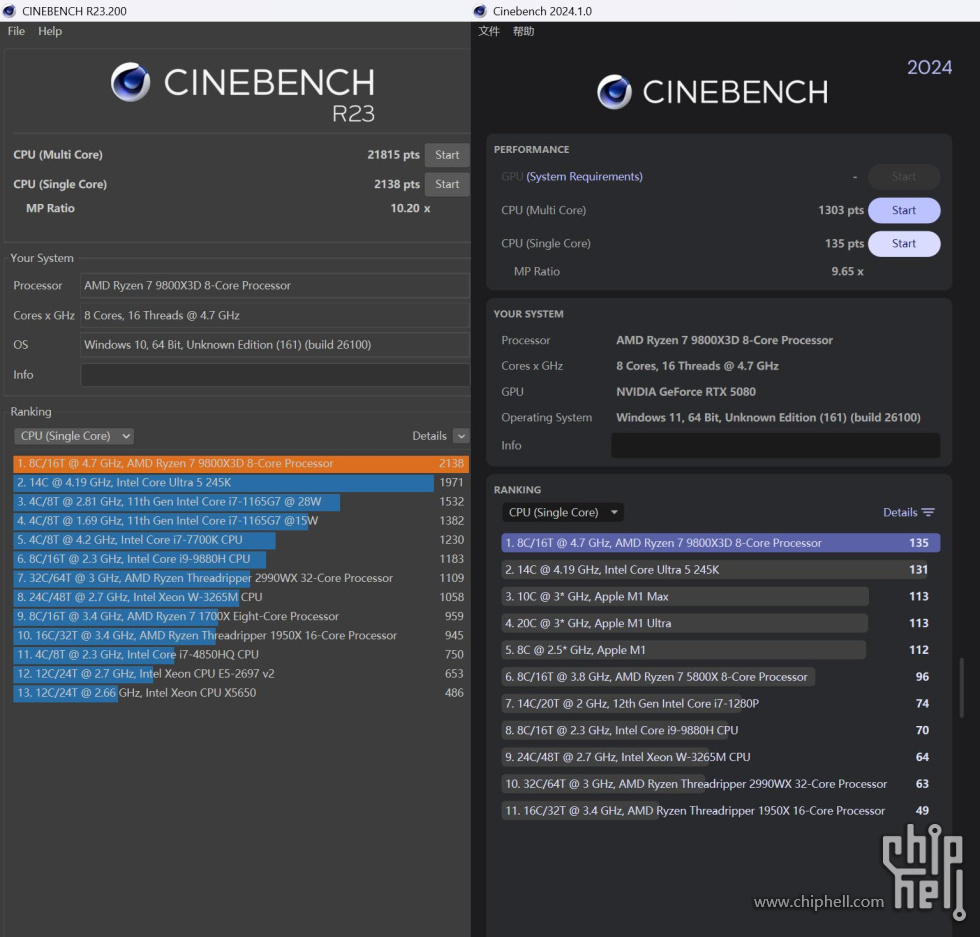
Task: Click Cinebench 2024 title bar app icon
Action: [480, 11]
